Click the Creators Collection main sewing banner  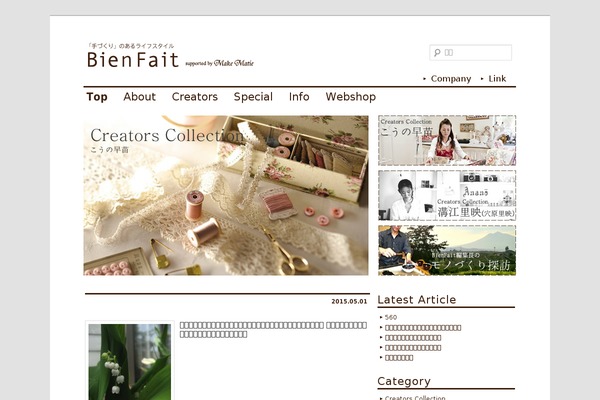226,195
